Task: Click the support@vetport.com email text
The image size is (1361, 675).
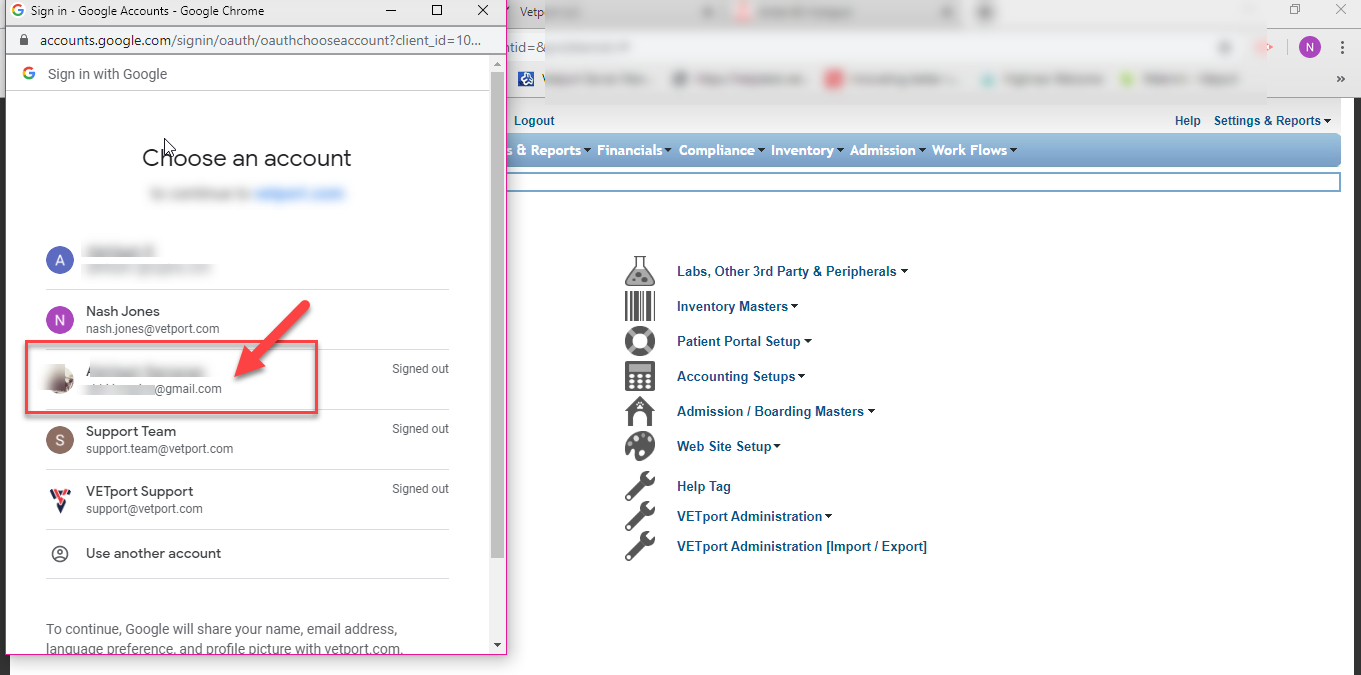Action: pyautogui.click(x=144, y=509)
